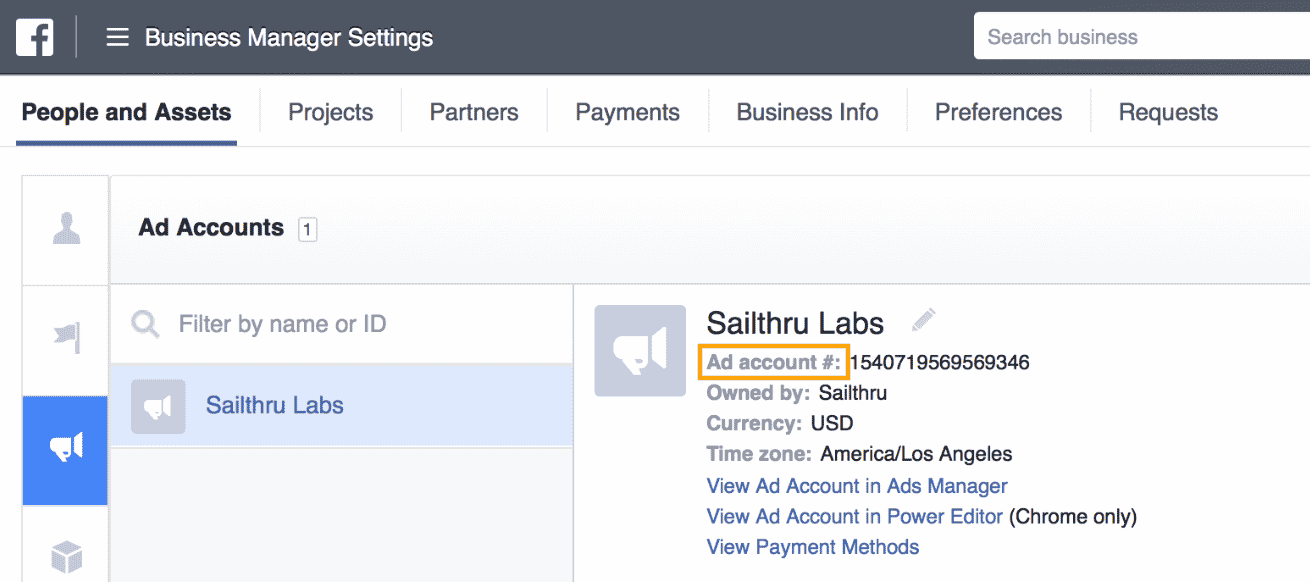Switch to the Projects tab
Image resolution: width=1310 pixels, height=582 pixels.
pos(330,112)
